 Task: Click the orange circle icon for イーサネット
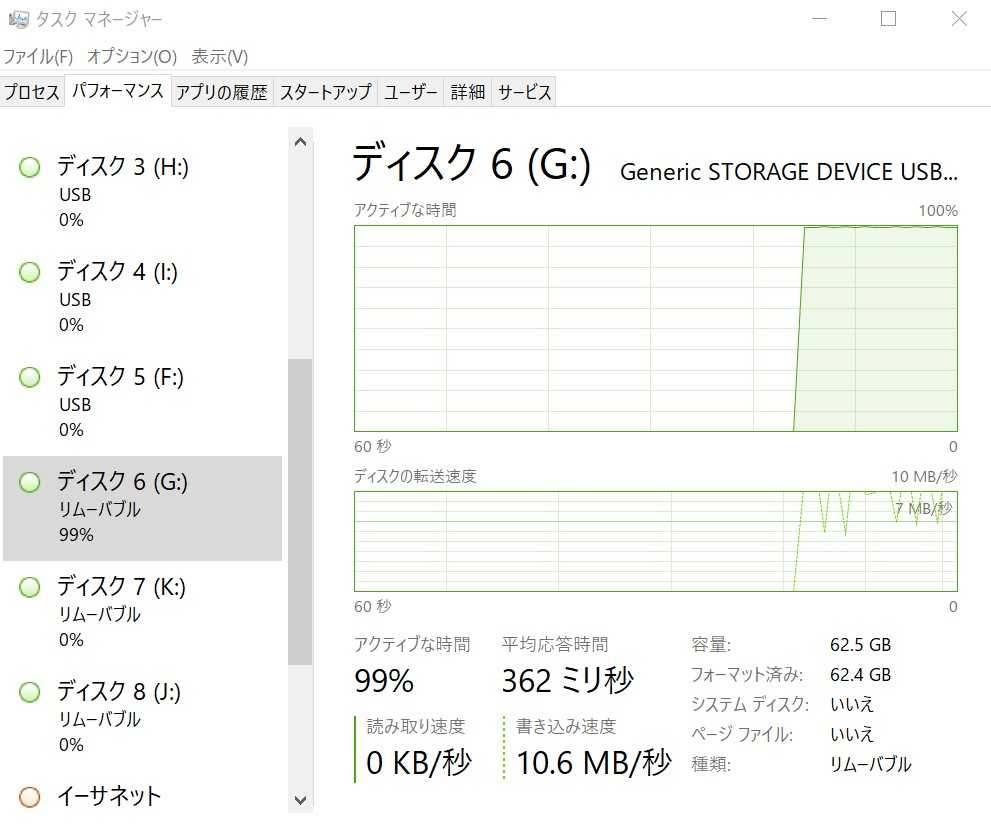30,797
